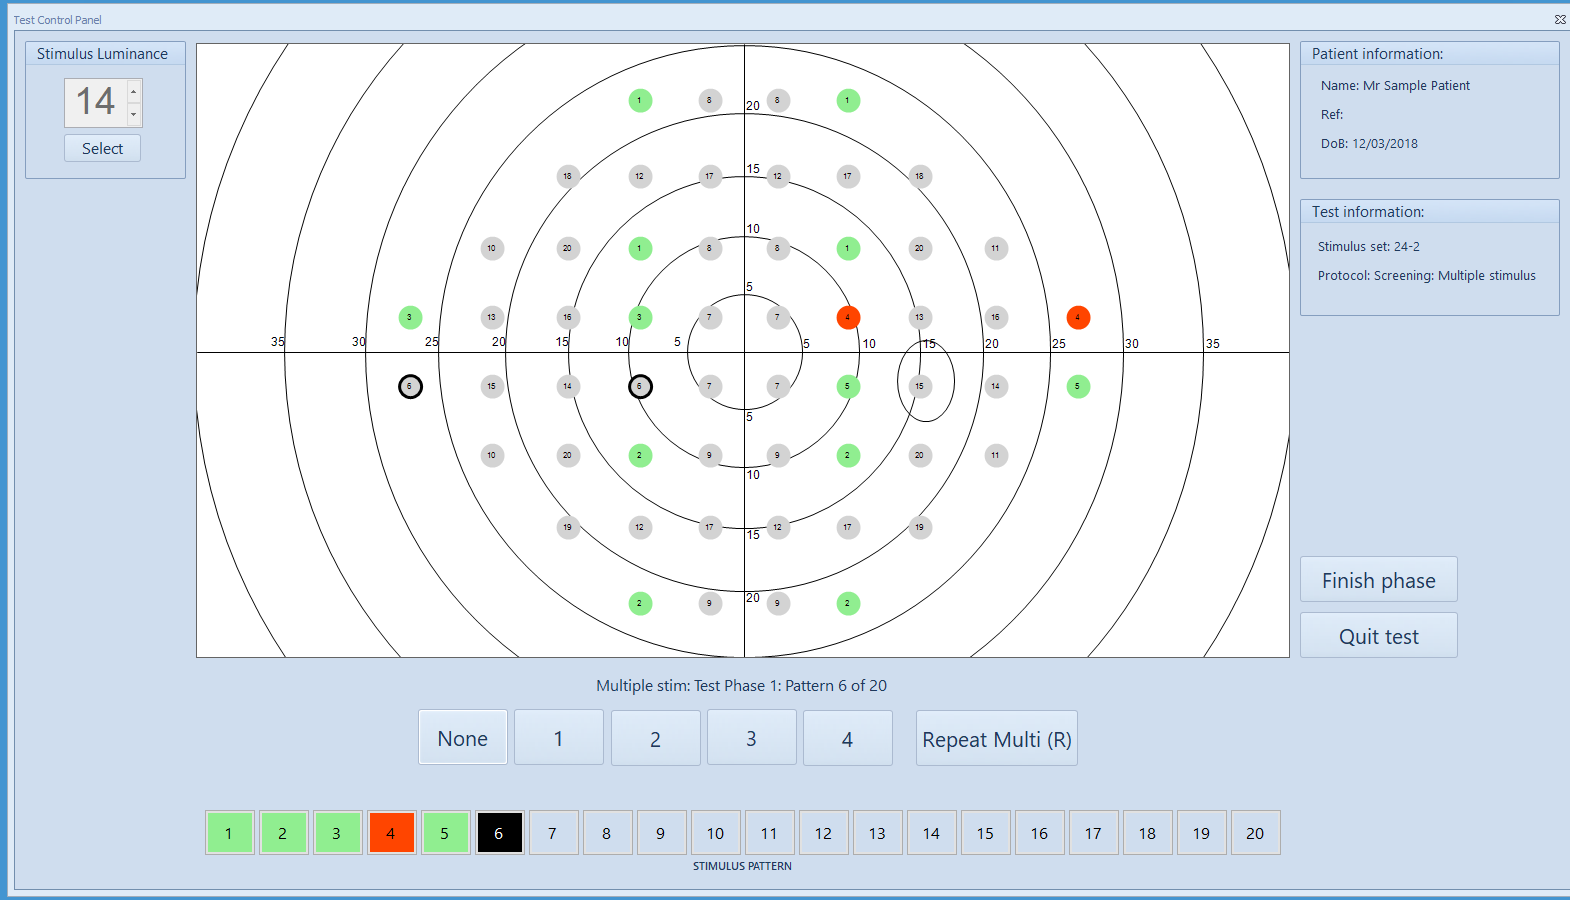Select response button 3

click(751, 738)
